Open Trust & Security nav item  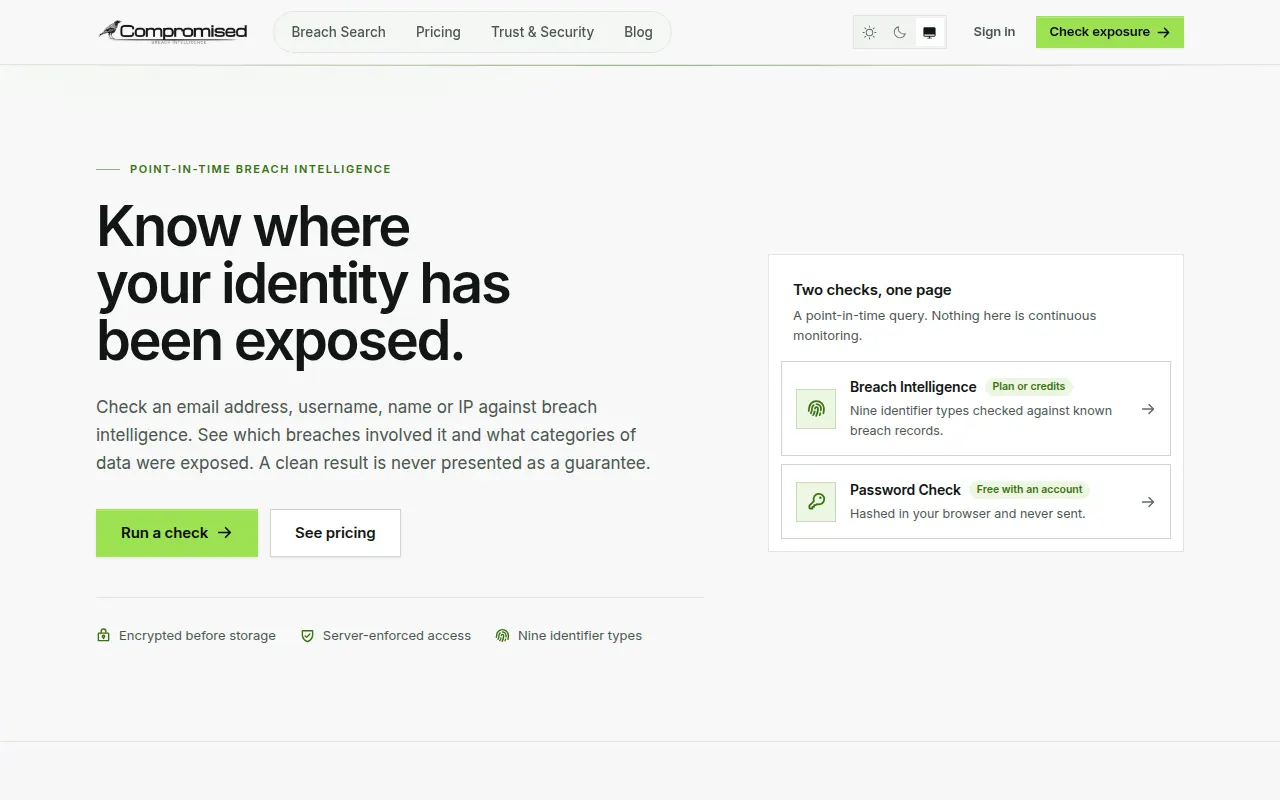coord(542,32)
